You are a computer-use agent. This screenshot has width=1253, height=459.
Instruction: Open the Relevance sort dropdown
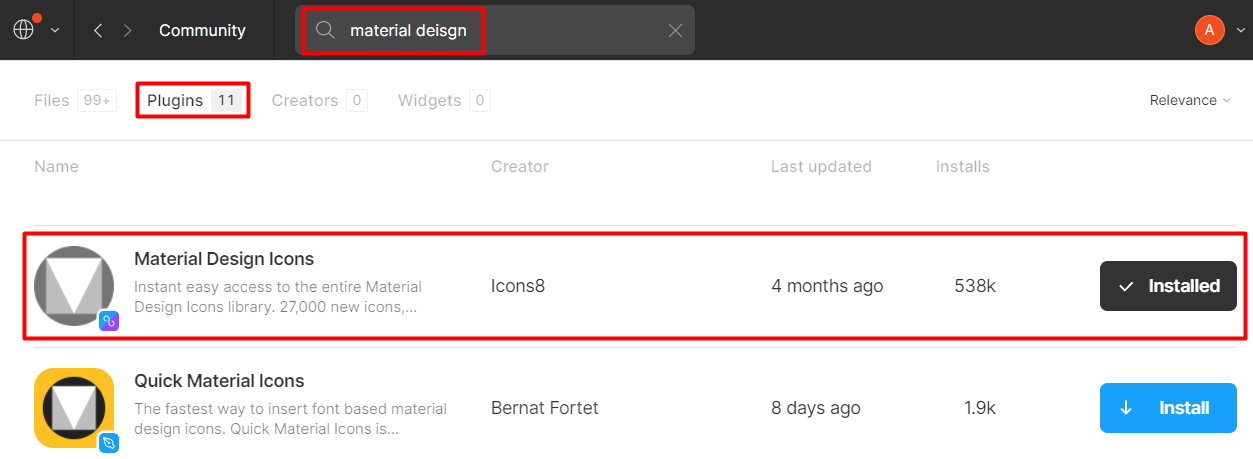coord(1188,100)
